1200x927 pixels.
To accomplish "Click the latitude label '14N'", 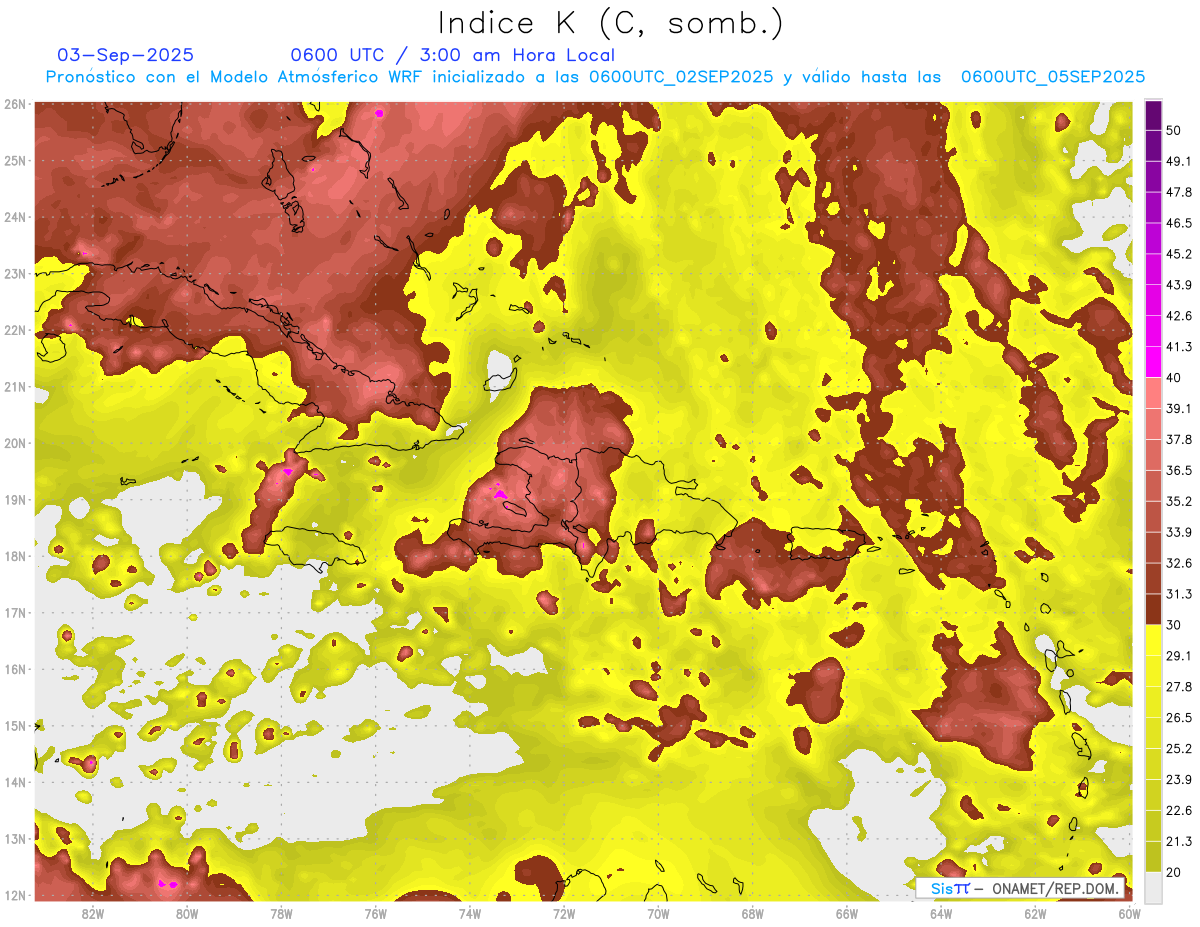I will coord(15,782).
